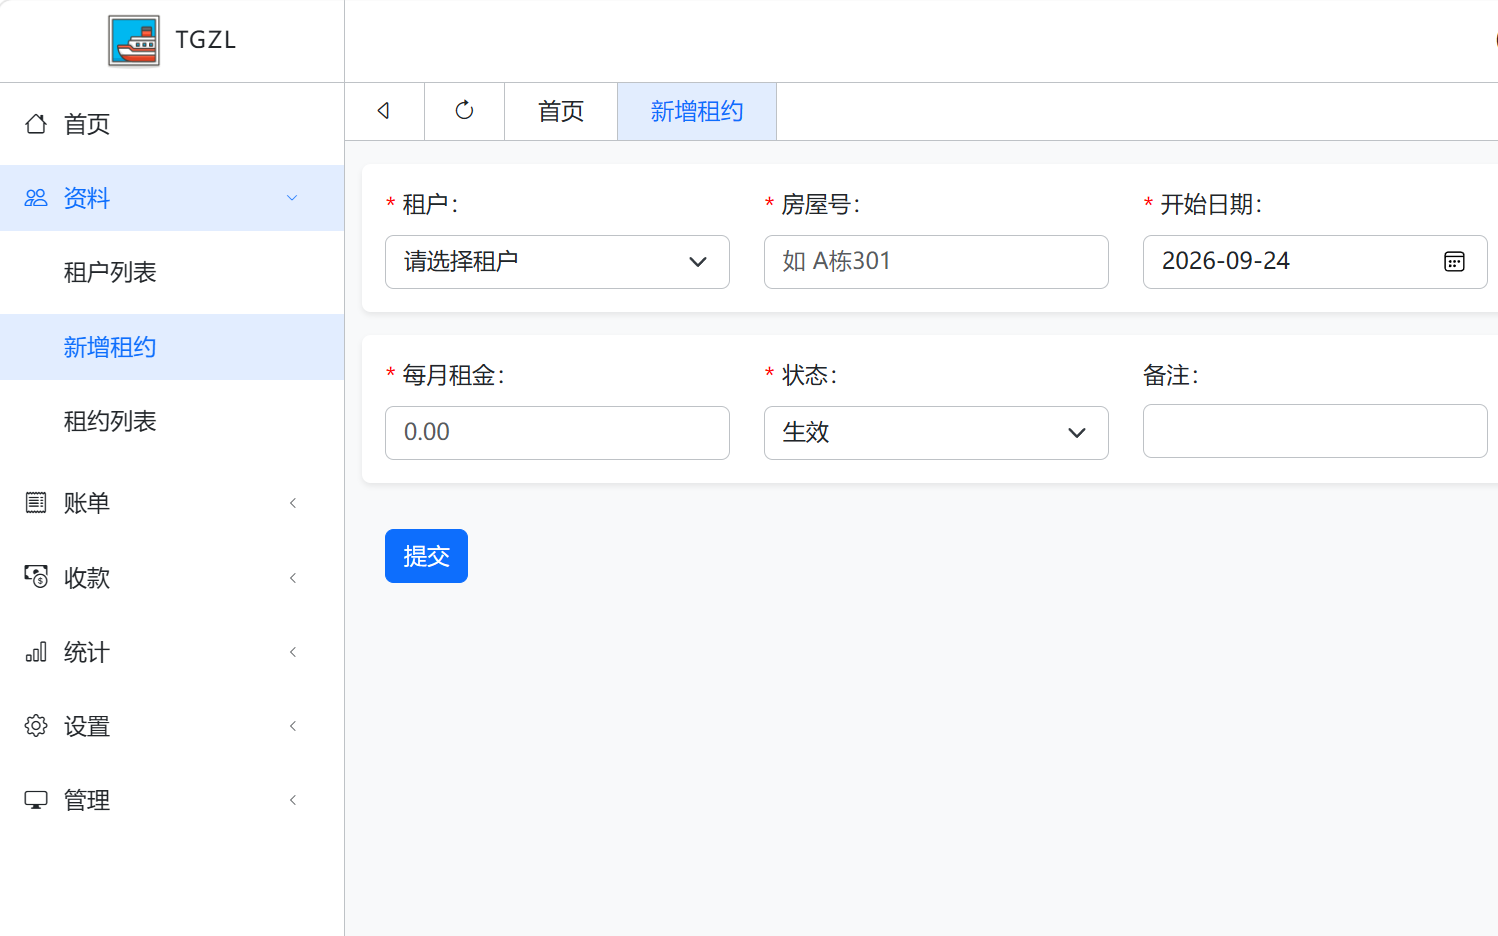
Task: Click the monitor icon beside 管理
Action: 36,800
